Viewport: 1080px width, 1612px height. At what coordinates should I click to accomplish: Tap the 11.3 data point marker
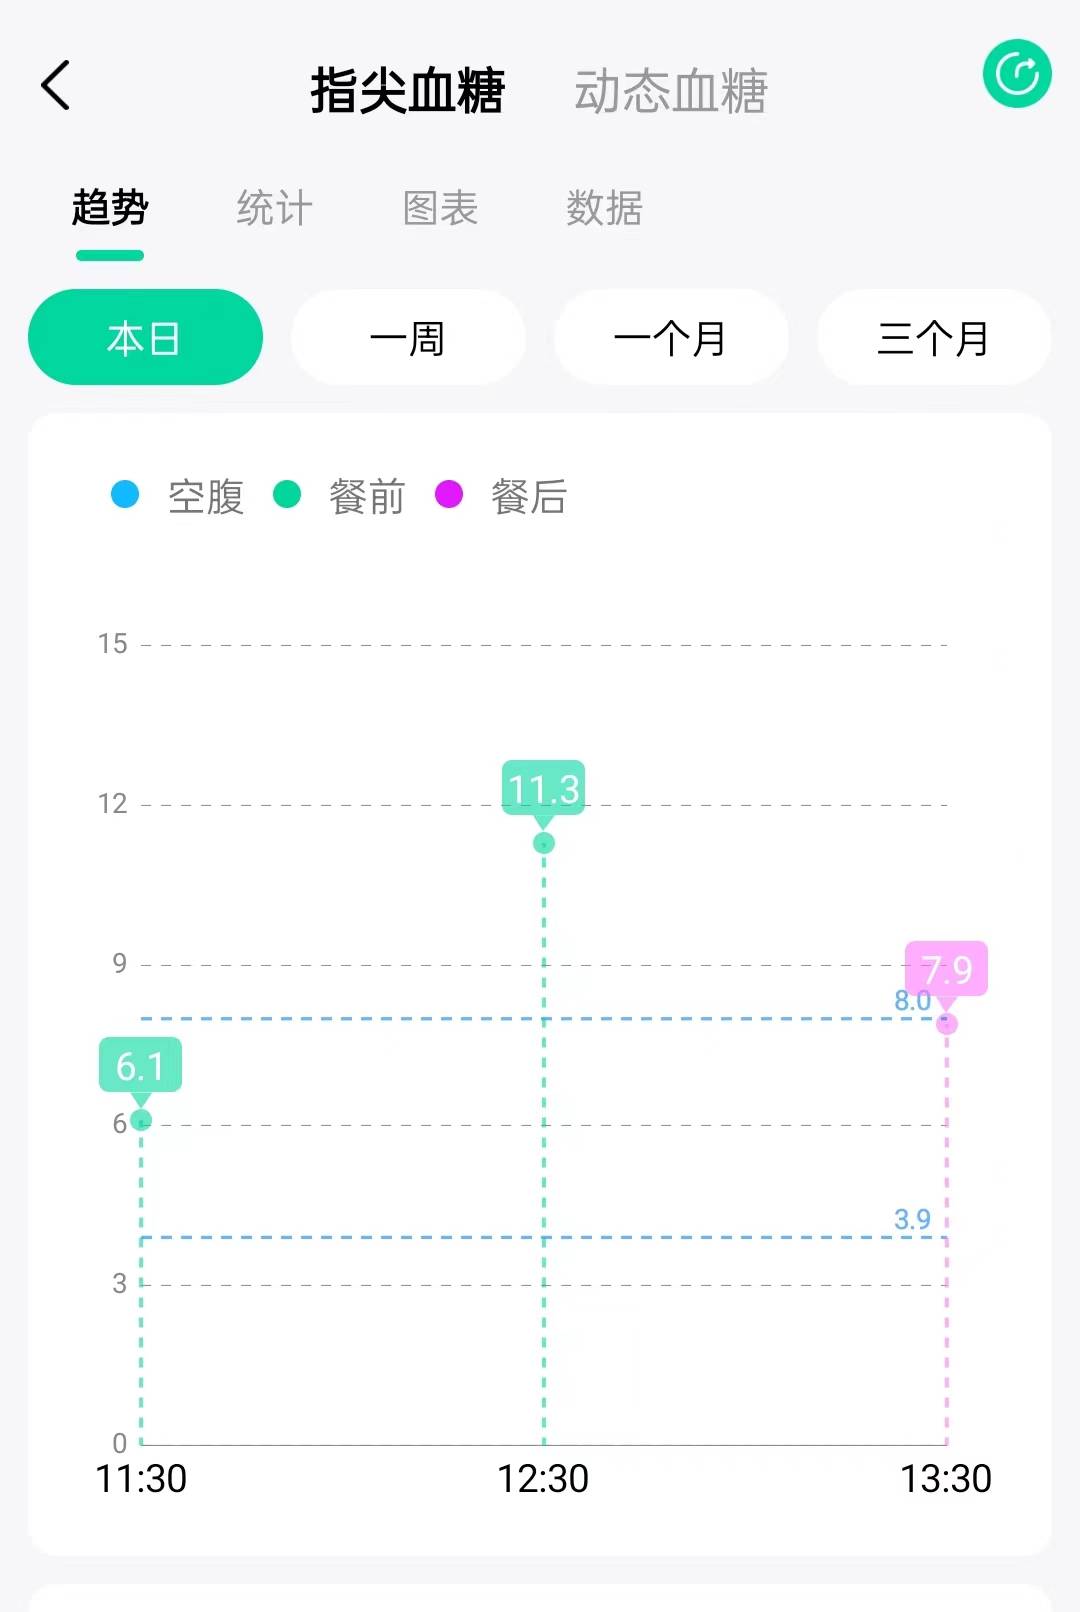pos(544,843)
